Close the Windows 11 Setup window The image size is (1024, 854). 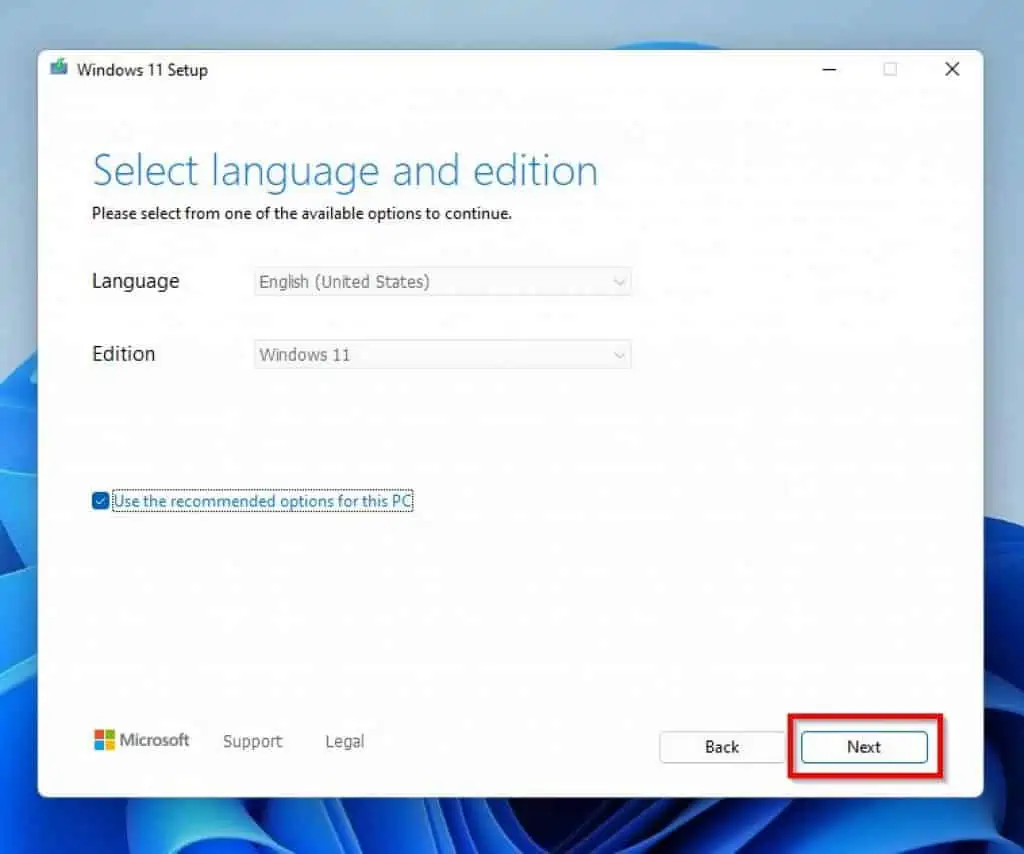coord(951,69)
